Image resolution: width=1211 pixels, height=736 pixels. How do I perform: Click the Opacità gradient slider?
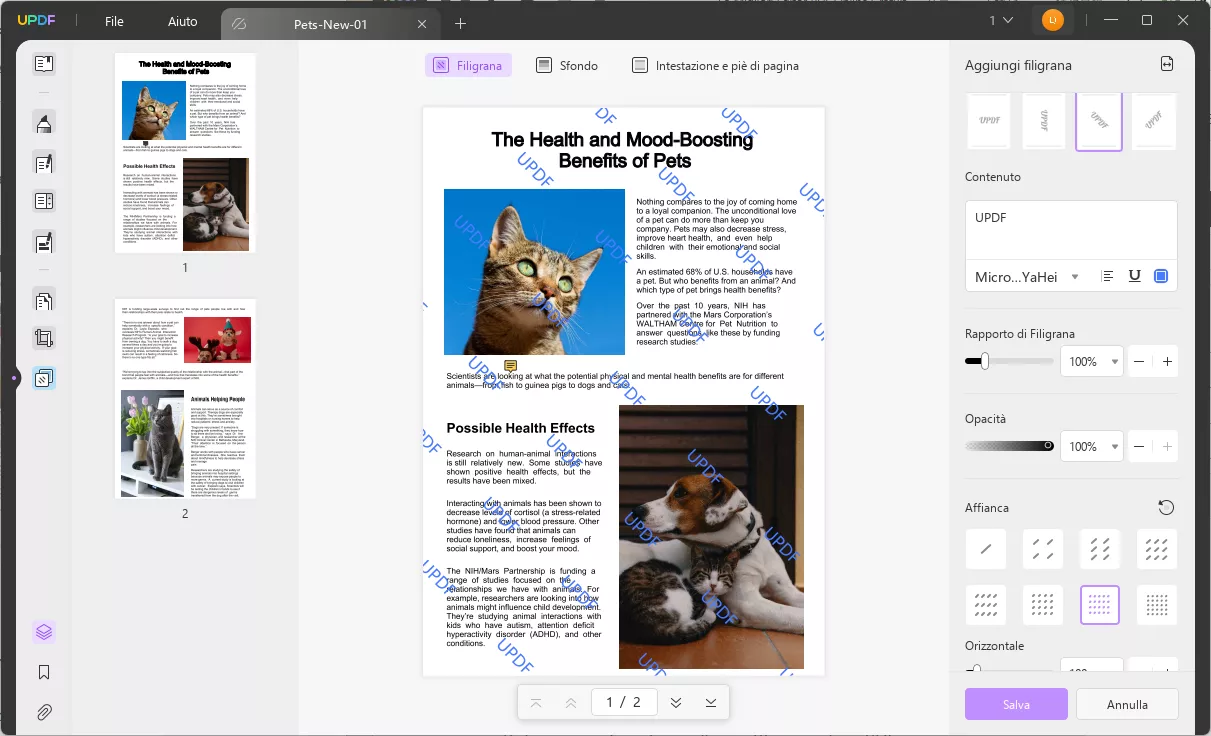[1009, 446]
